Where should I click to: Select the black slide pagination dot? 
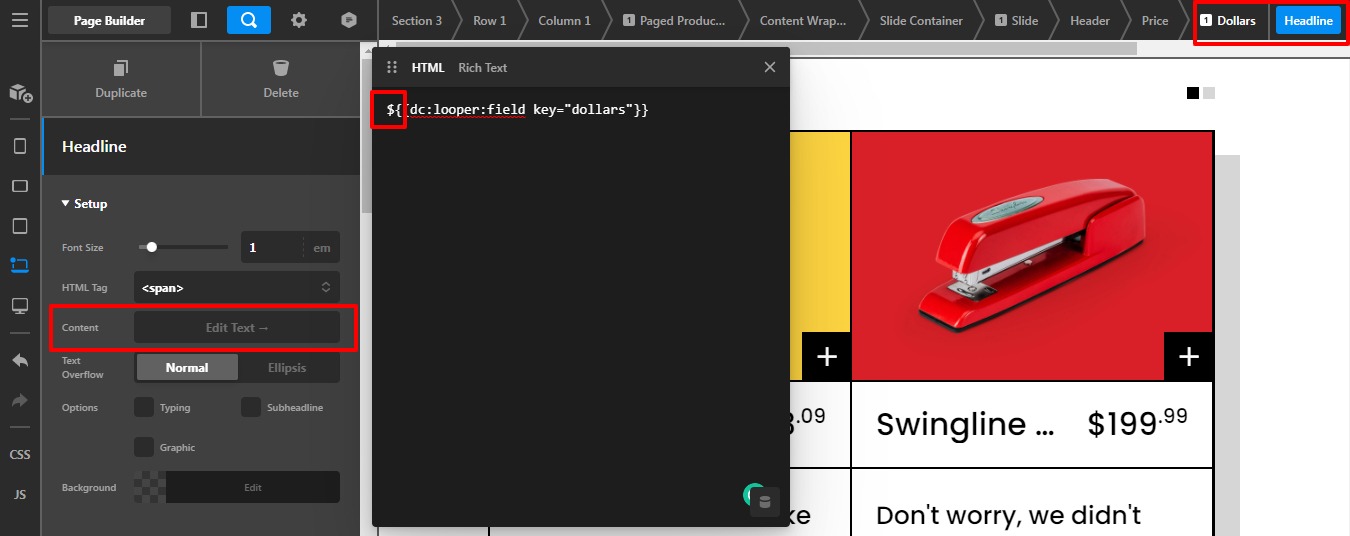pos(1193,93)
